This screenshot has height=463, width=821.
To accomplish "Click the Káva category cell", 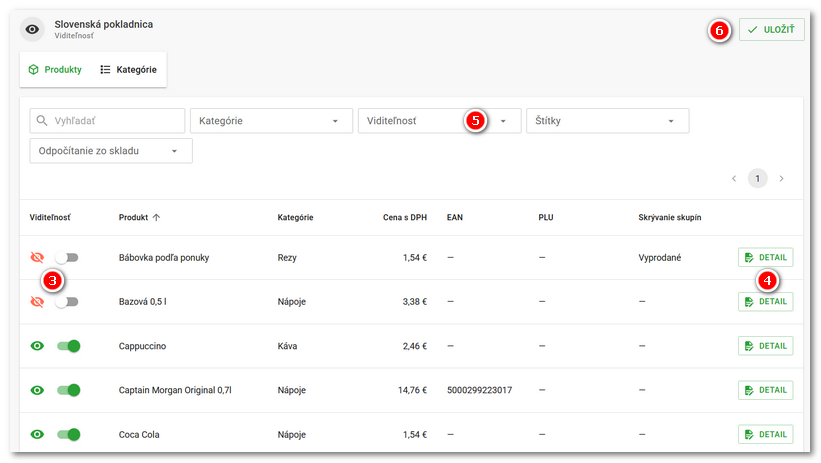I will (287, 346).
